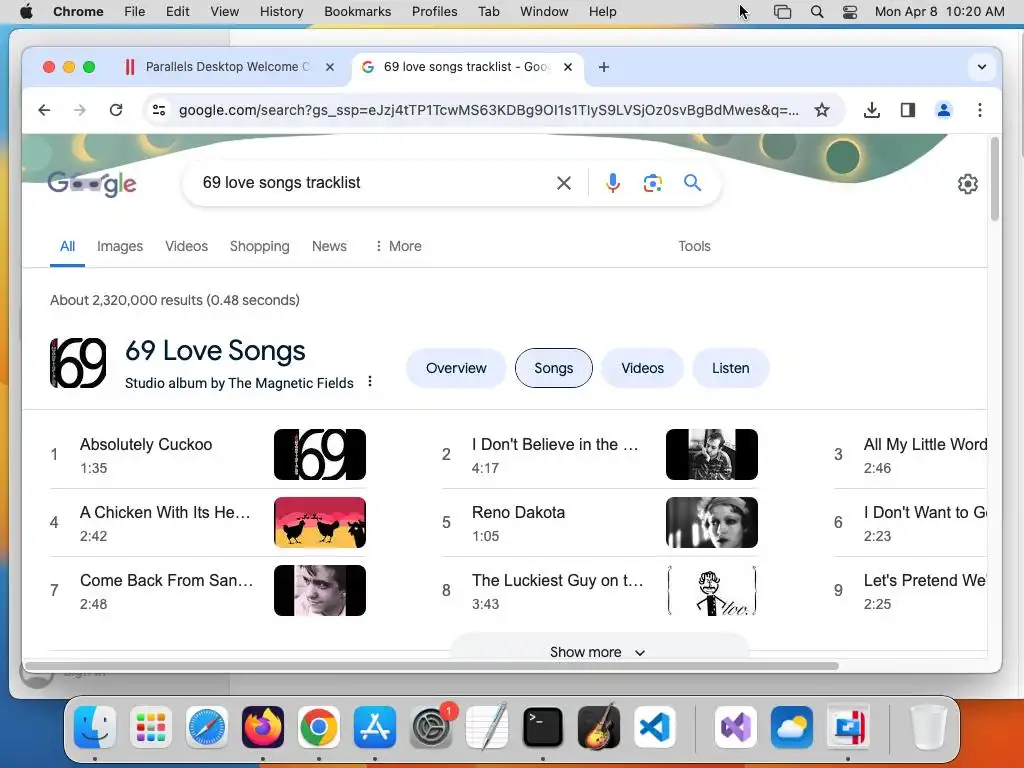Click the Overview chip
1024x768 pixels.
pos(456,368)
